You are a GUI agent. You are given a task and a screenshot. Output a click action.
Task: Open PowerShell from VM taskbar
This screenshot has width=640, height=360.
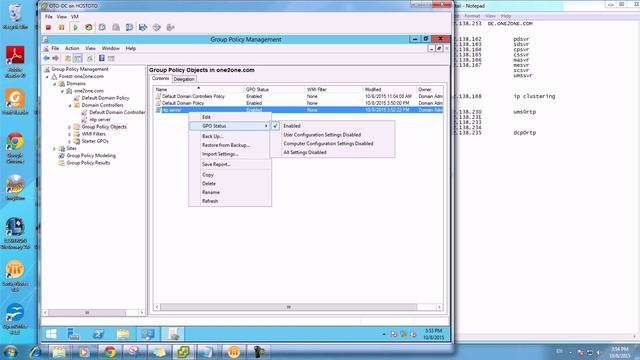point(98,334)
